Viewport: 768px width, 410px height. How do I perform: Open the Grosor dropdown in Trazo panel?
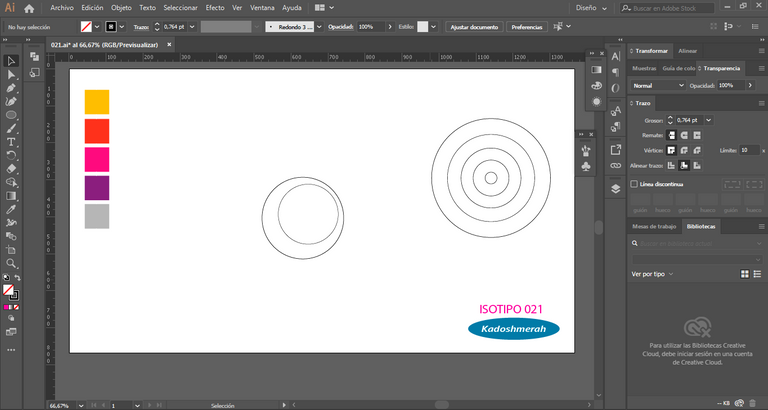(708, 120)
